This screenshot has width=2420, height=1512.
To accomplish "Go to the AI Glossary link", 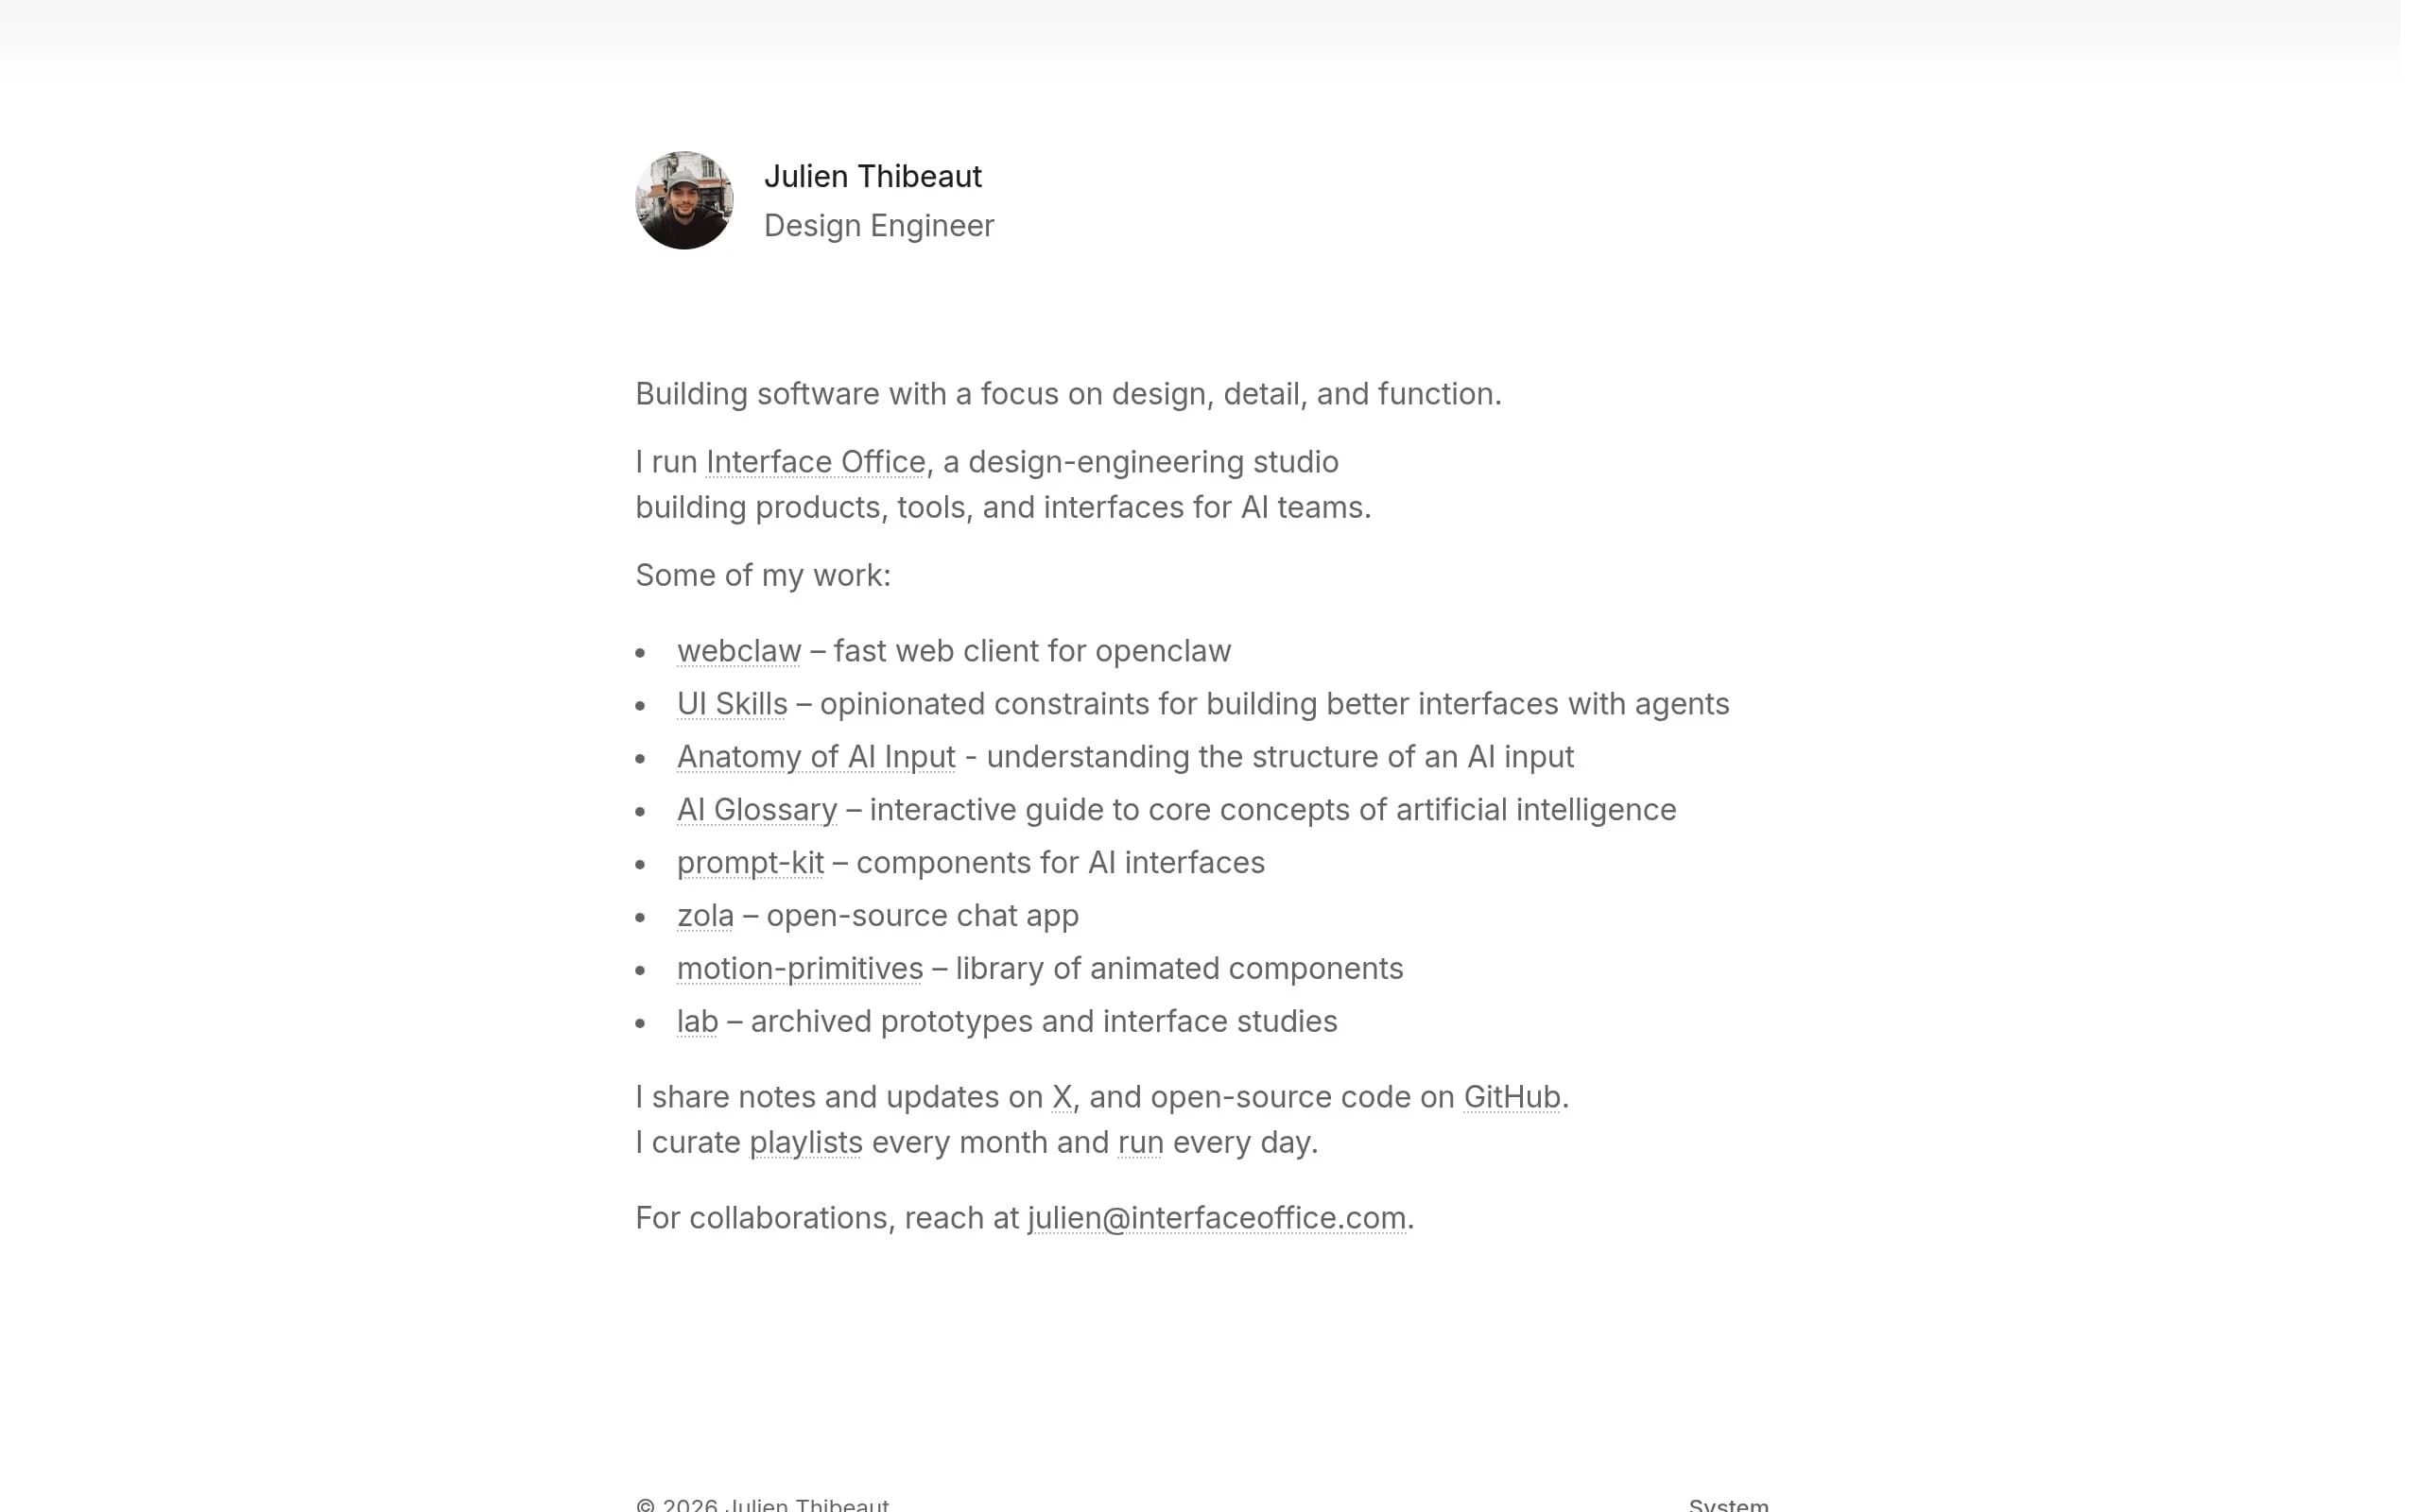I will tap(756, 810).
